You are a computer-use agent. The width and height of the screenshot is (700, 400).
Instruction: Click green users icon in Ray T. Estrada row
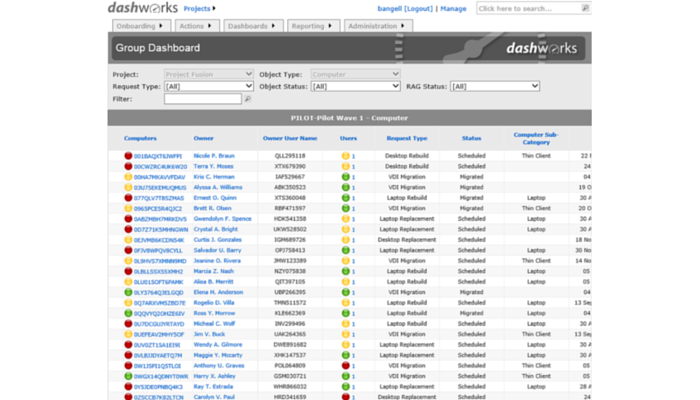[346, 387]
